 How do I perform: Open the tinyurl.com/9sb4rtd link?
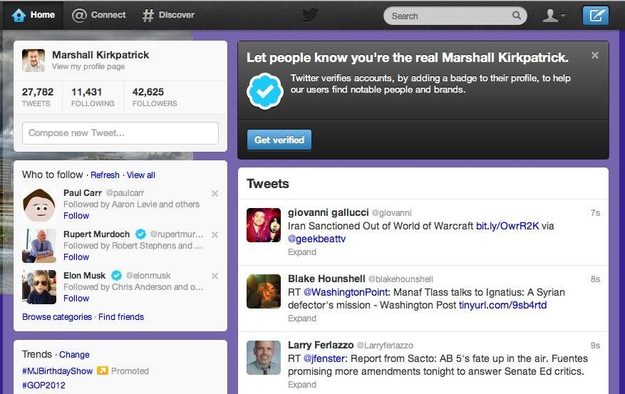point(503,305)
